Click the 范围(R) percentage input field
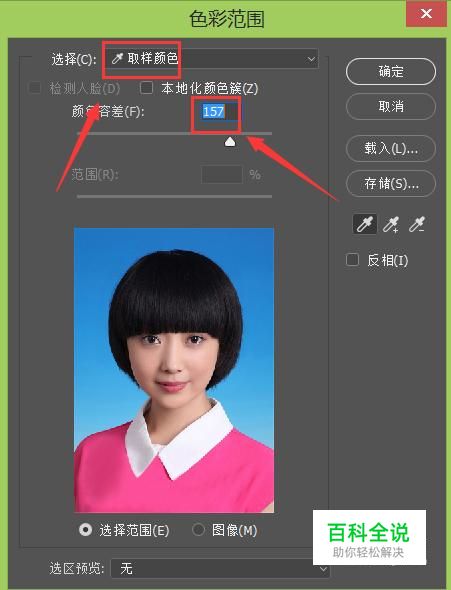This screenshot has height=590, width=451. (x=222, y=175)
